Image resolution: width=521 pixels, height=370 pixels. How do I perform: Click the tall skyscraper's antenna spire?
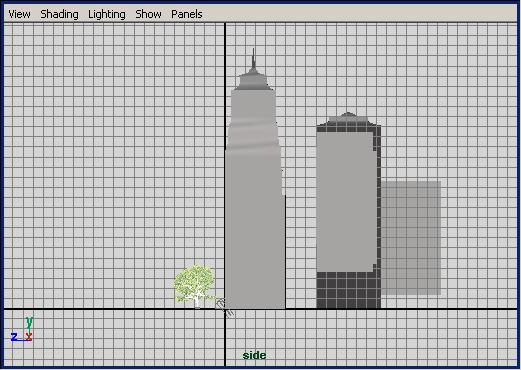point(253,58)
